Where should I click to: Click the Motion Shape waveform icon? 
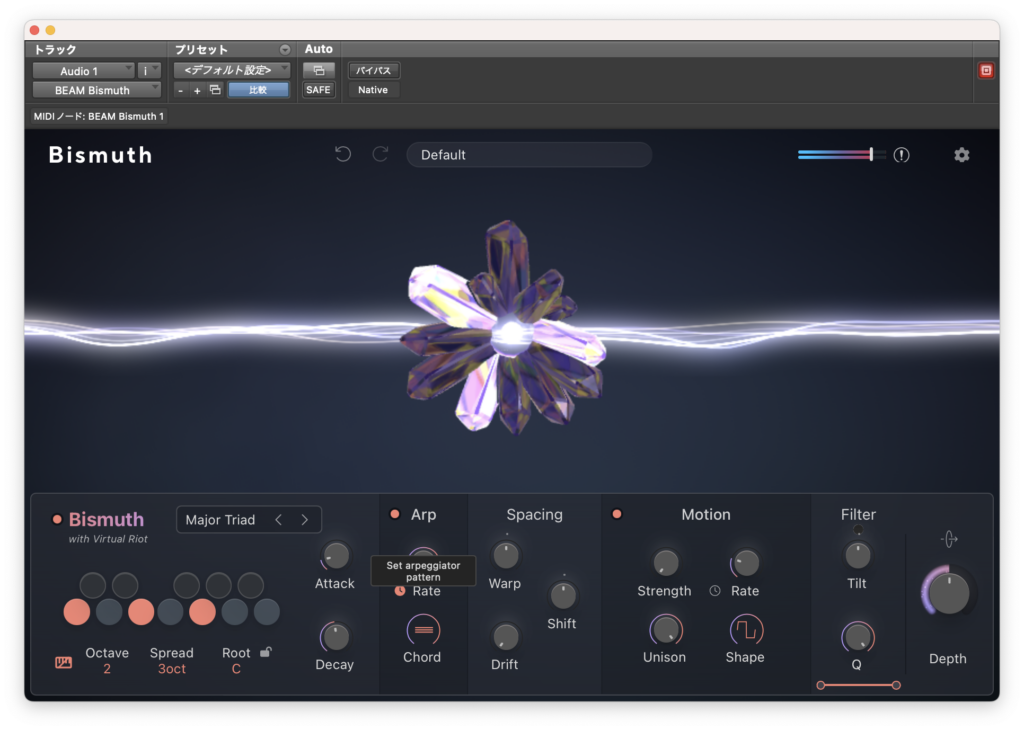click(746, 630)
